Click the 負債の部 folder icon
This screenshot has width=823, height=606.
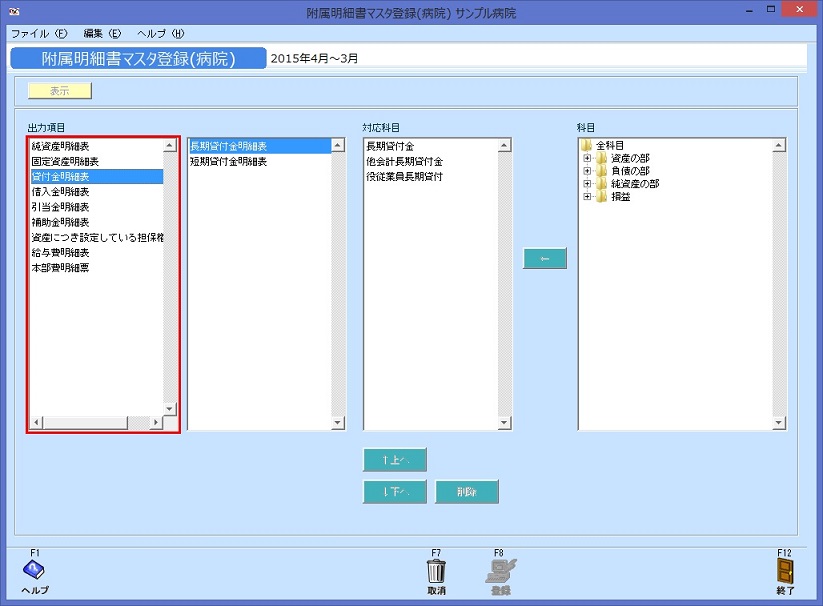(600, 172)
